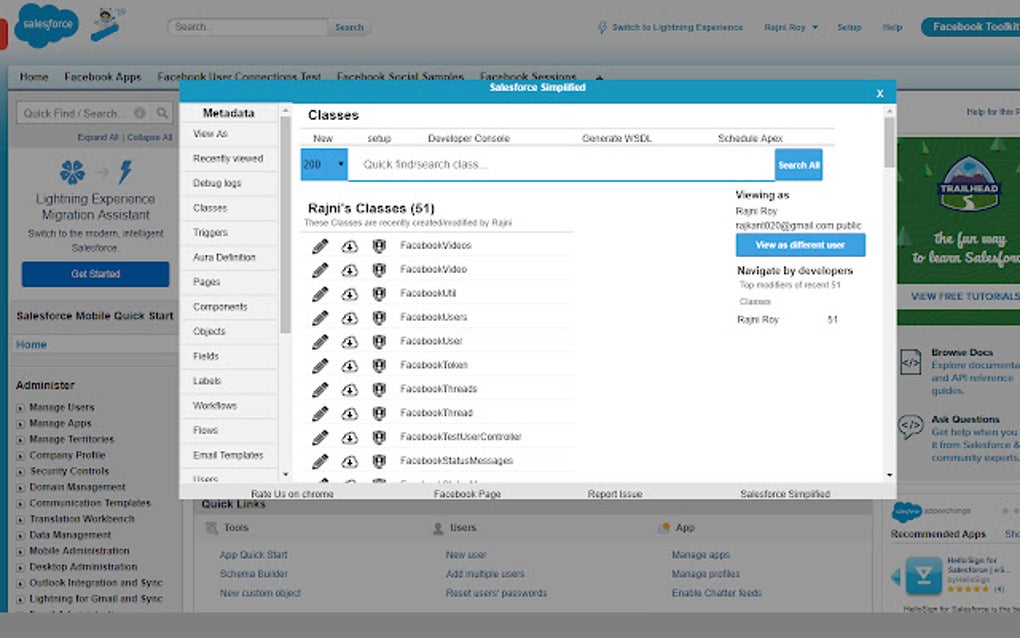Open the Rajni Roy user menu
Image resolution: width=1020 pixels, height=638 pixels.
(x=791, y=27)
